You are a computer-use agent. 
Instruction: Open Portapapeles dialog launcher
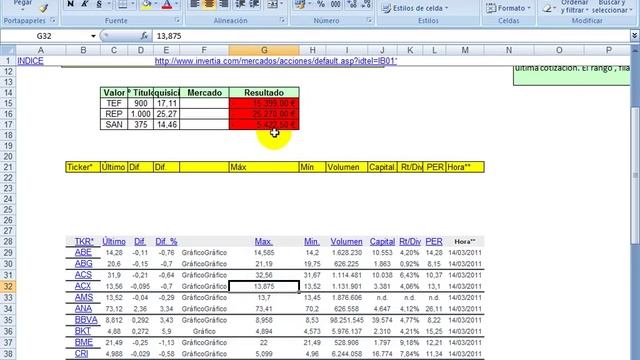point(53,20)
